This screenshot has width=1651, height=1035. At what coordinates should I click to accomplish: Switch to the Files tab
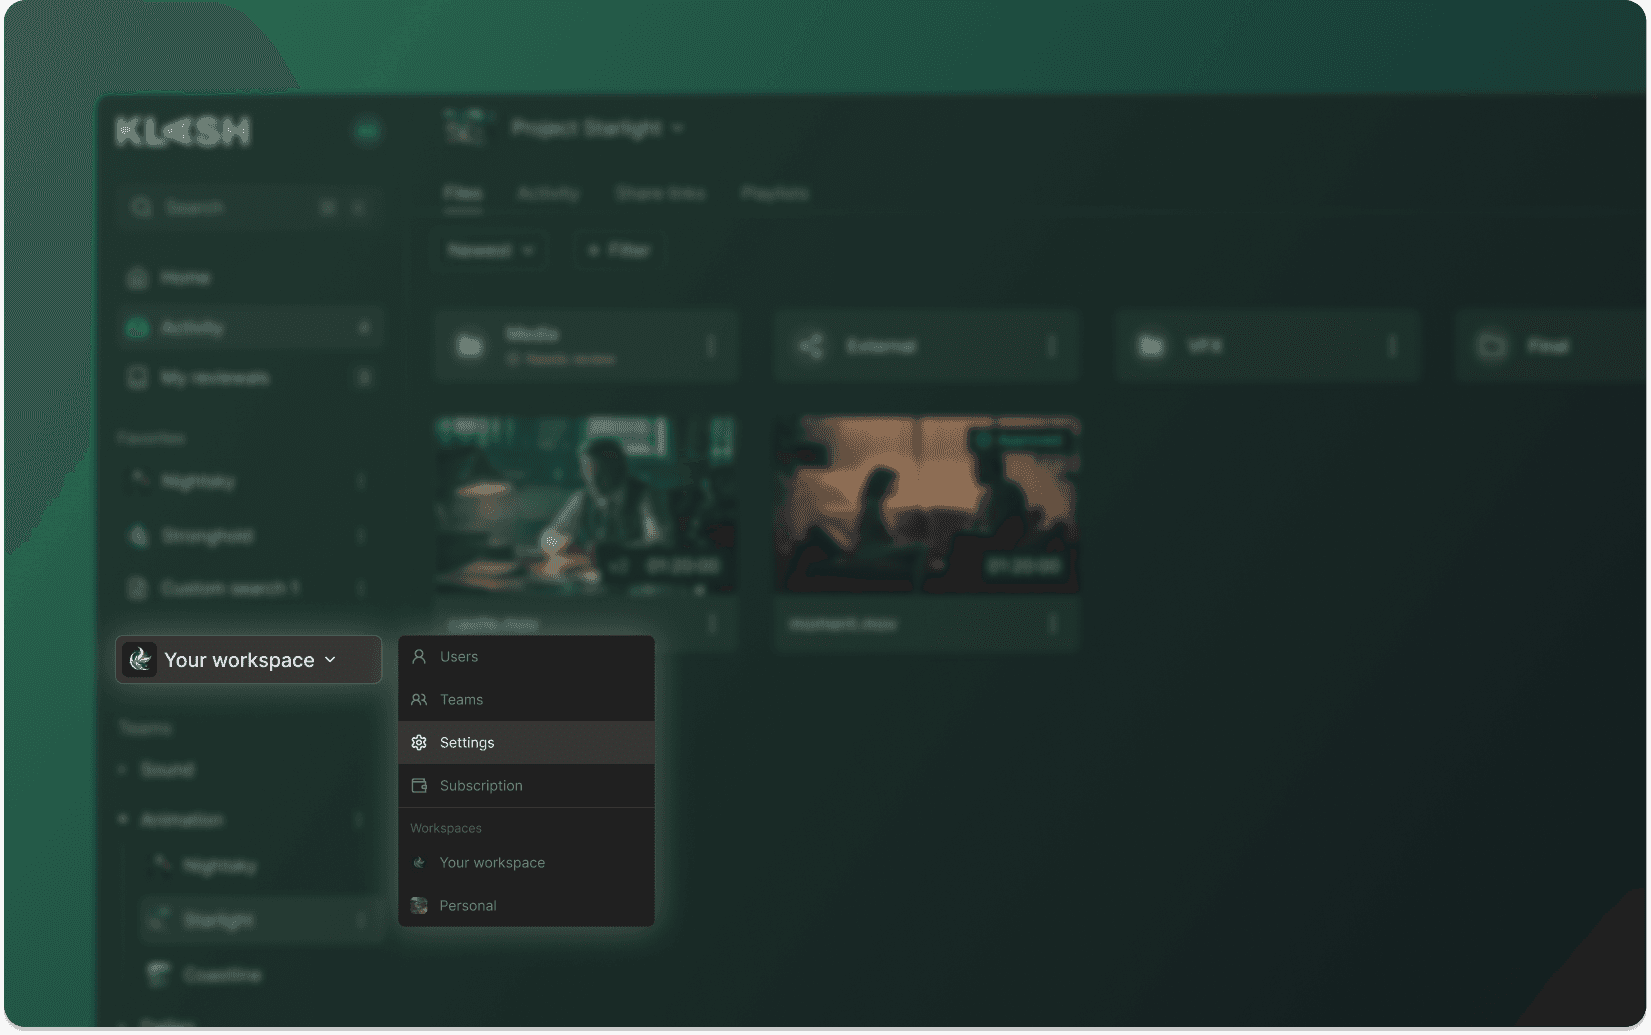pyautogui.click(x=463, y=193)
